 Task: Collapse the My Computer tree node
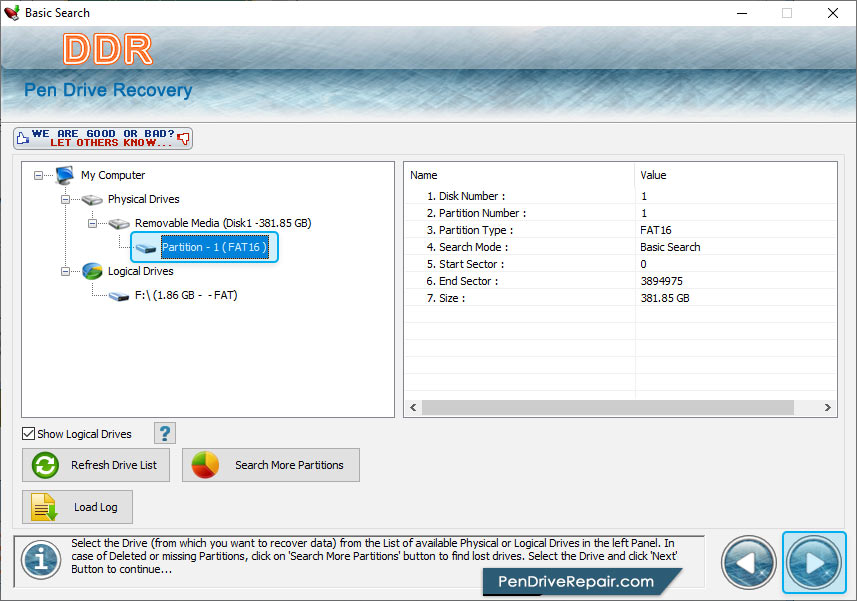point(38,175)
